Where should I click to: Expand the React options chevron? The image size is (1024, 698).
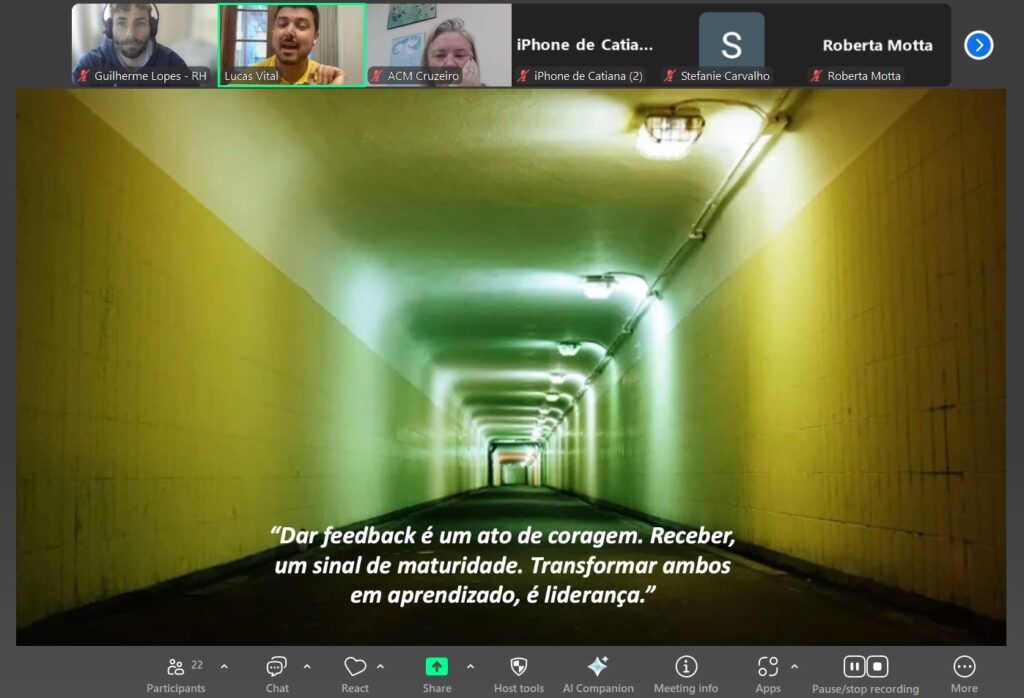380,666
